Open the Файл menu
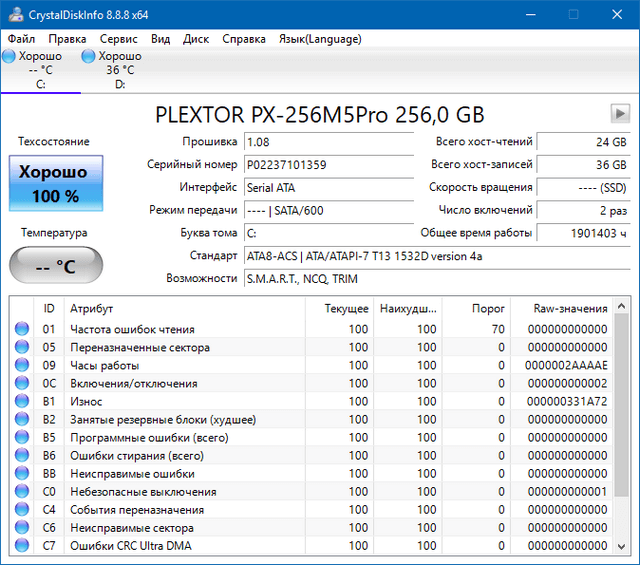The width and height of the screenshot is (640, 565). click(x=21, y=39)
